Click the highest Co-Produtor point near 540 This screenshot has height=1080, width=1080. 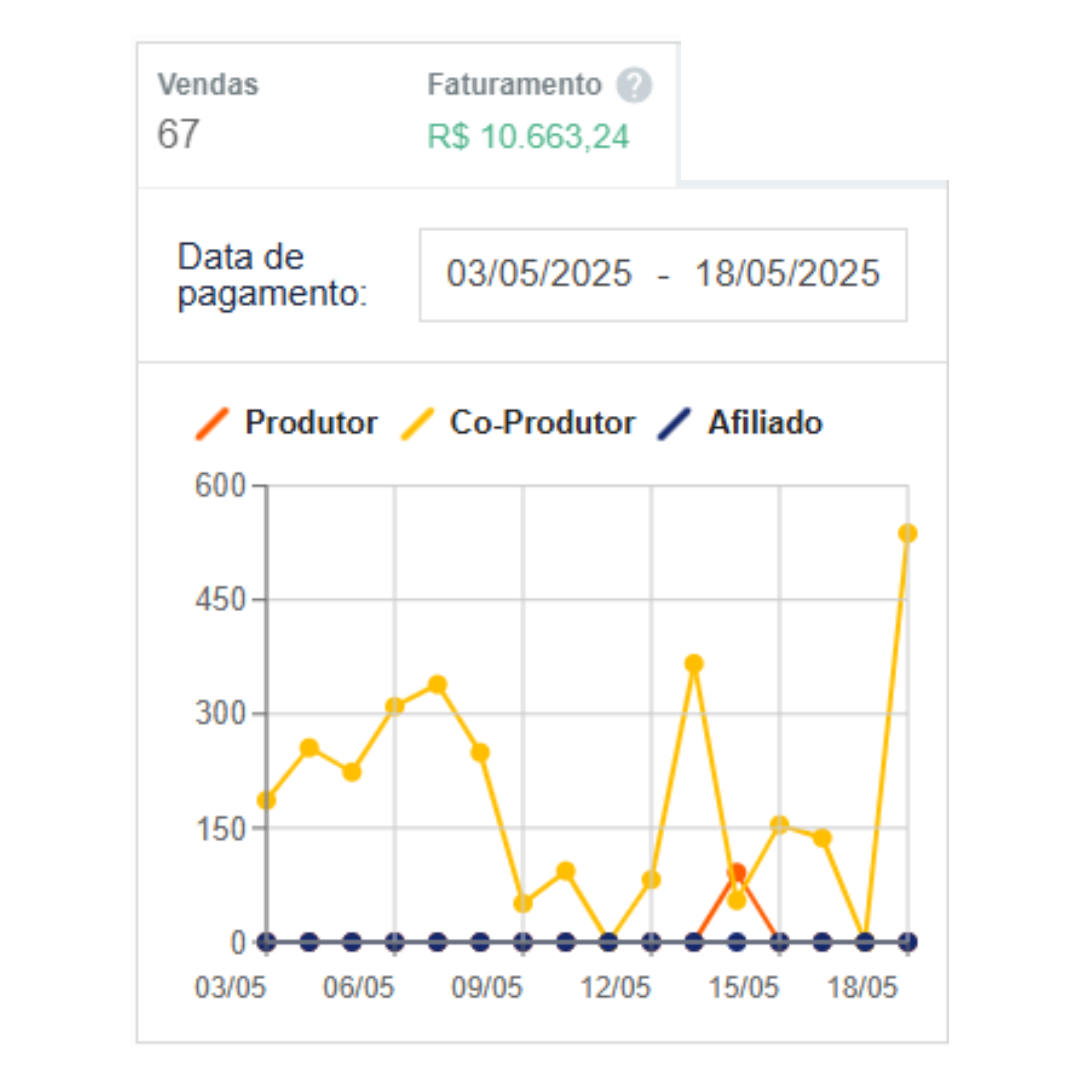(908, 533)
